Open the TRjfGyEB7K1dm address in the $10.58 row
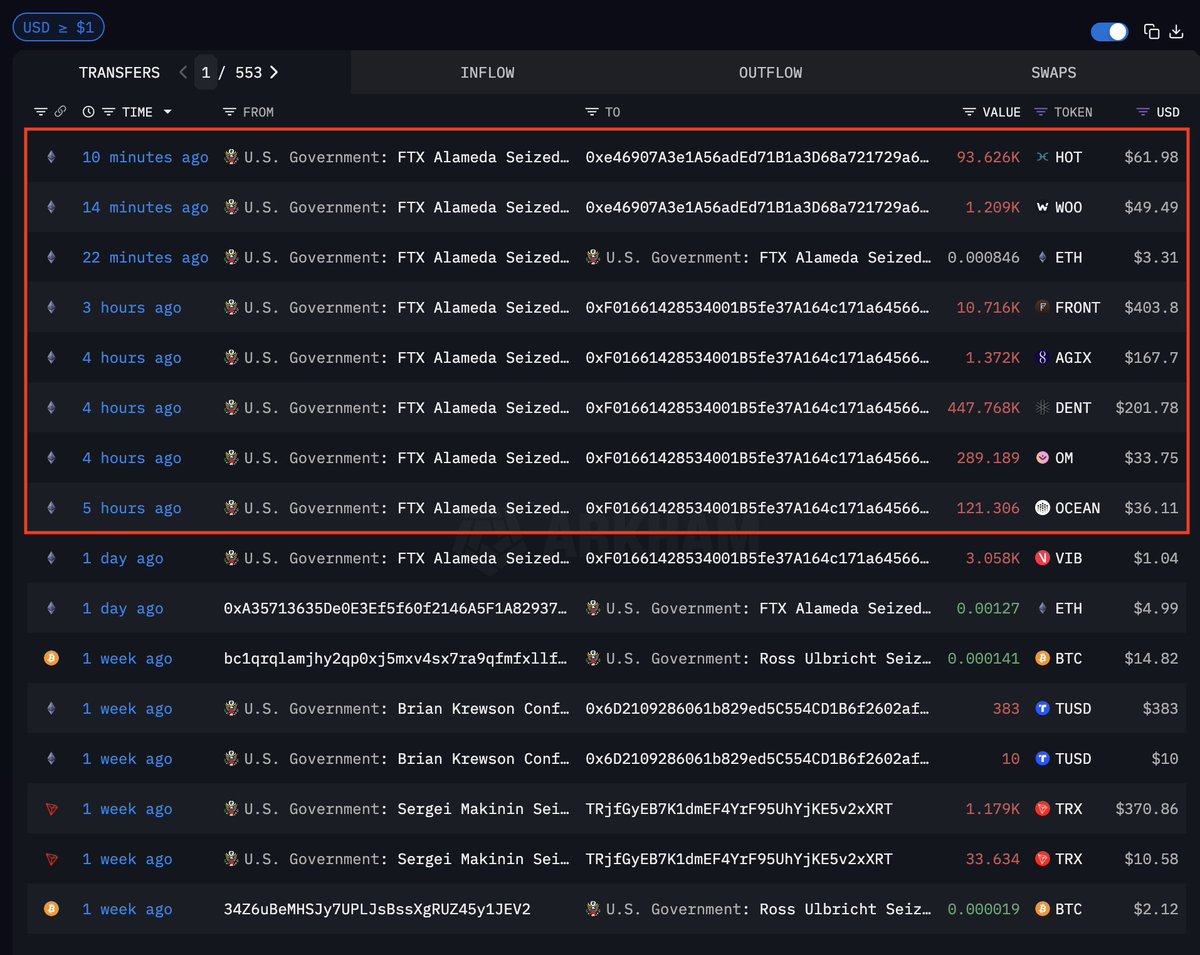This screenshot has width=1200, height=955. point(739,858)
